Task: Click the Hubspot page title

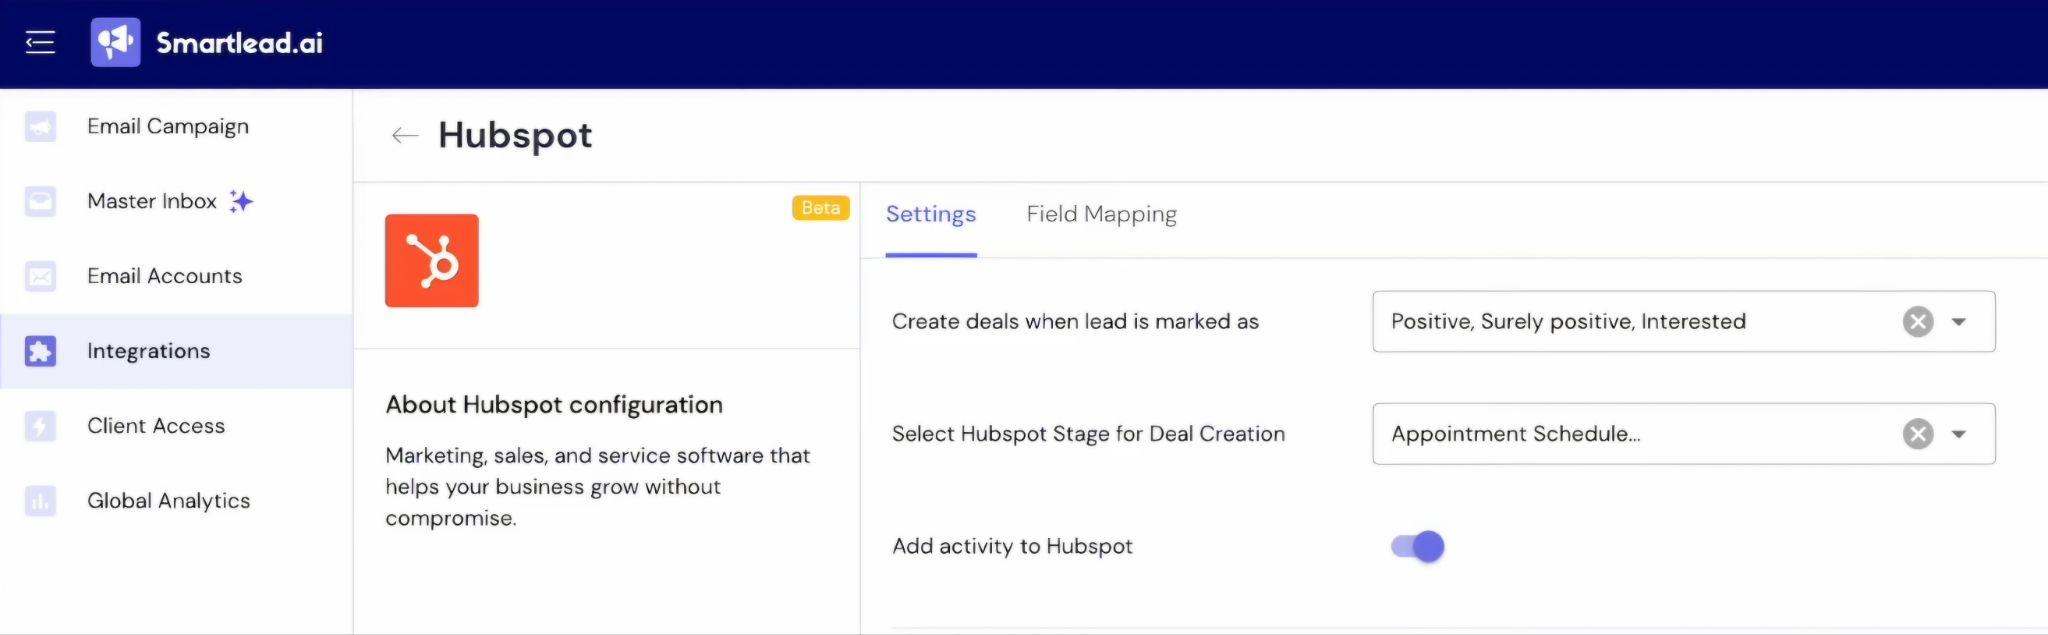Action: point(515,135)
